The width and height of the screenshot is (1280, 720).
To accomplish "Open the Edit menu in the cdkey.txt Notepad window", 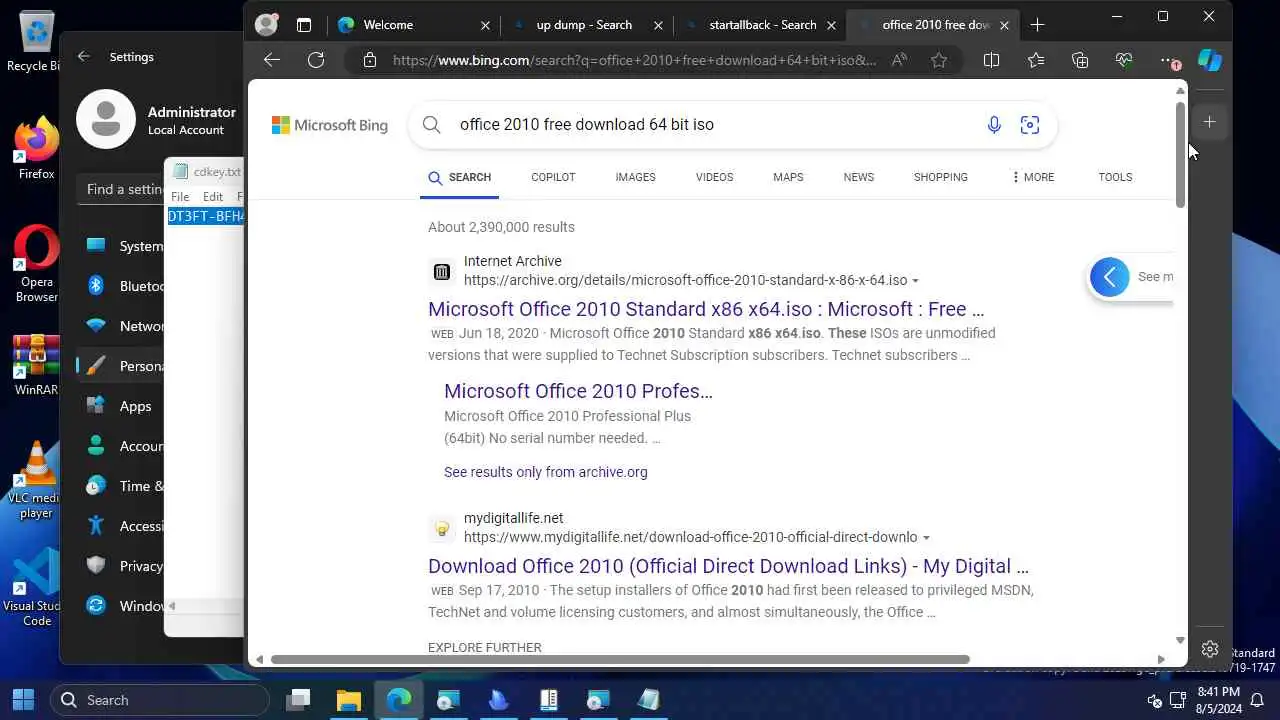I will tap(213, 197).
